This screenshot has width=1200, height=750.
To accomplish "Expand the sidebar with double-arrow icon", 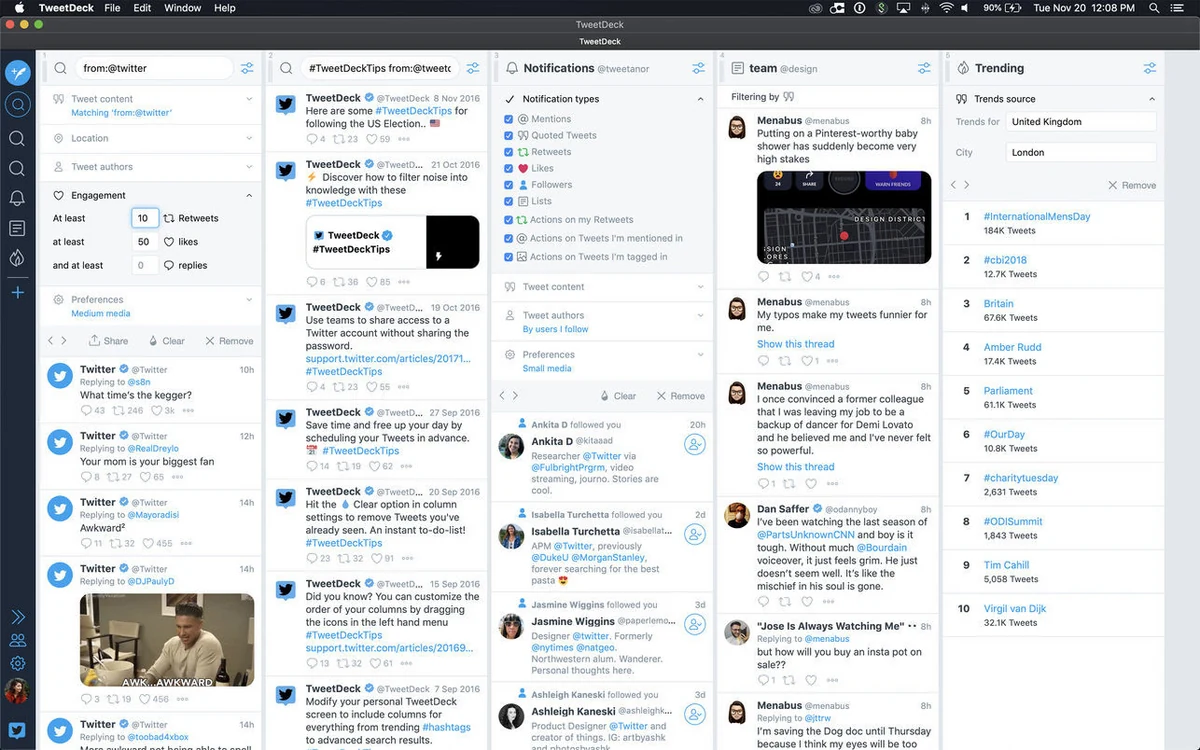I will (x=17, y=617).
